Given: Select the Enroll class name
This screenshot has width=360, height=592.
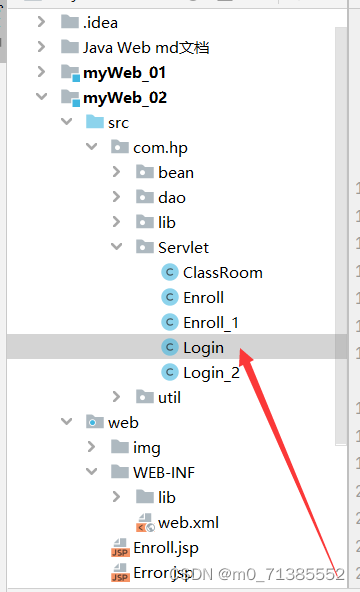Looking at the screenshot, I should click(203, 298).
